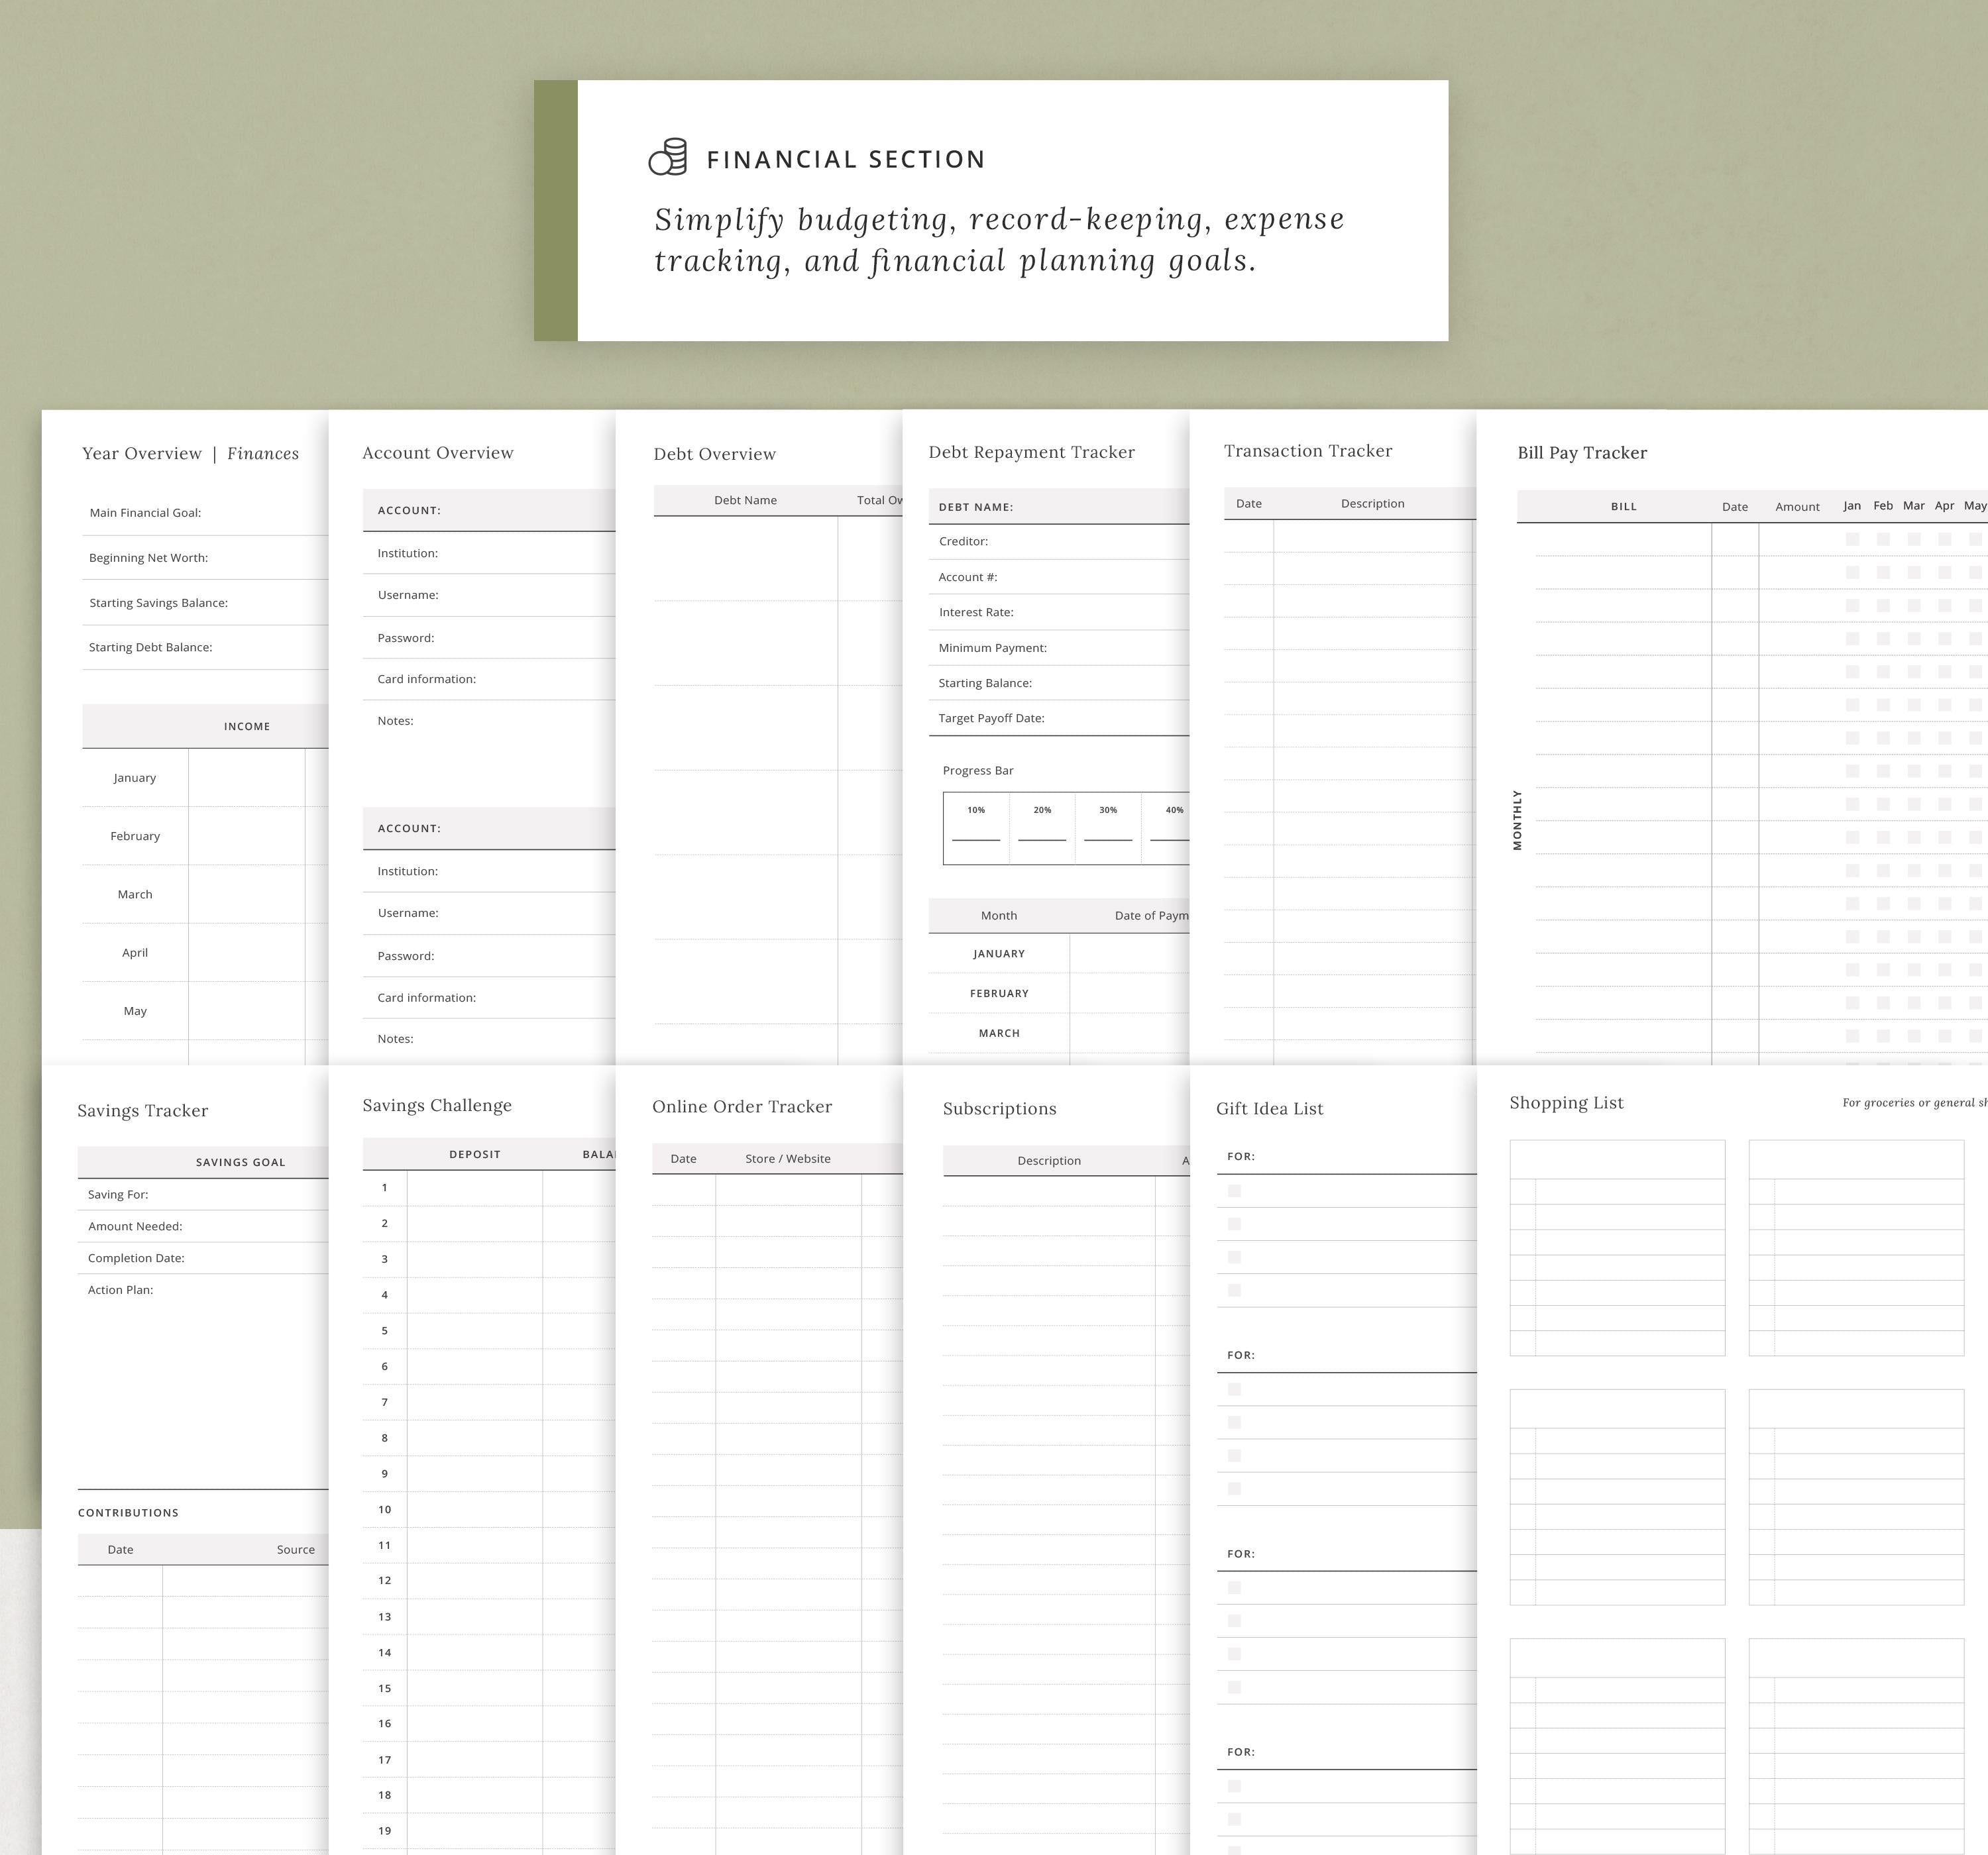Open the Debt Overview page
Viewport: 1988px width, 1855px height.
715,454
